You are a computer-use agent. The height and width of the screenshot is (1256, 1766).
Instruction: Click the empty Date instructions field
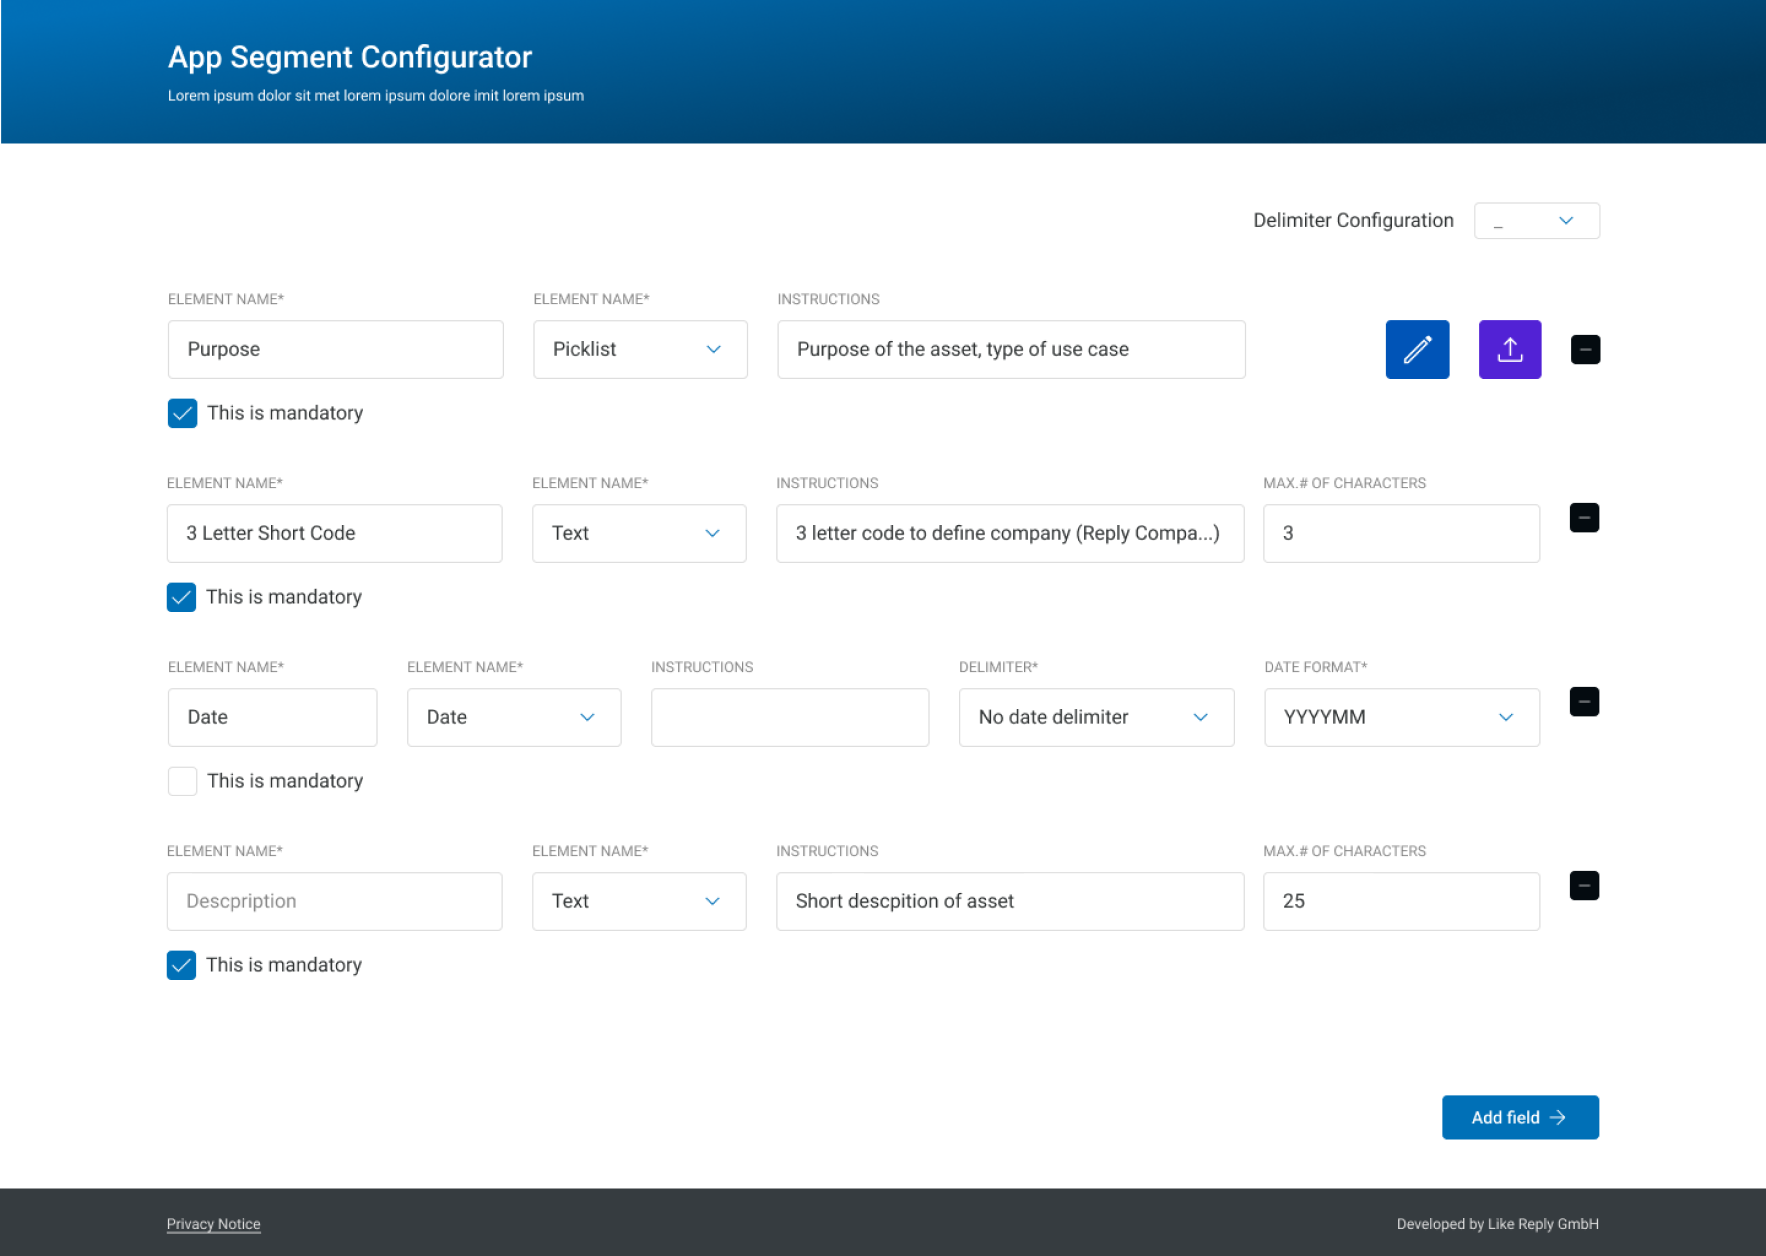click(x=790, y=717)
